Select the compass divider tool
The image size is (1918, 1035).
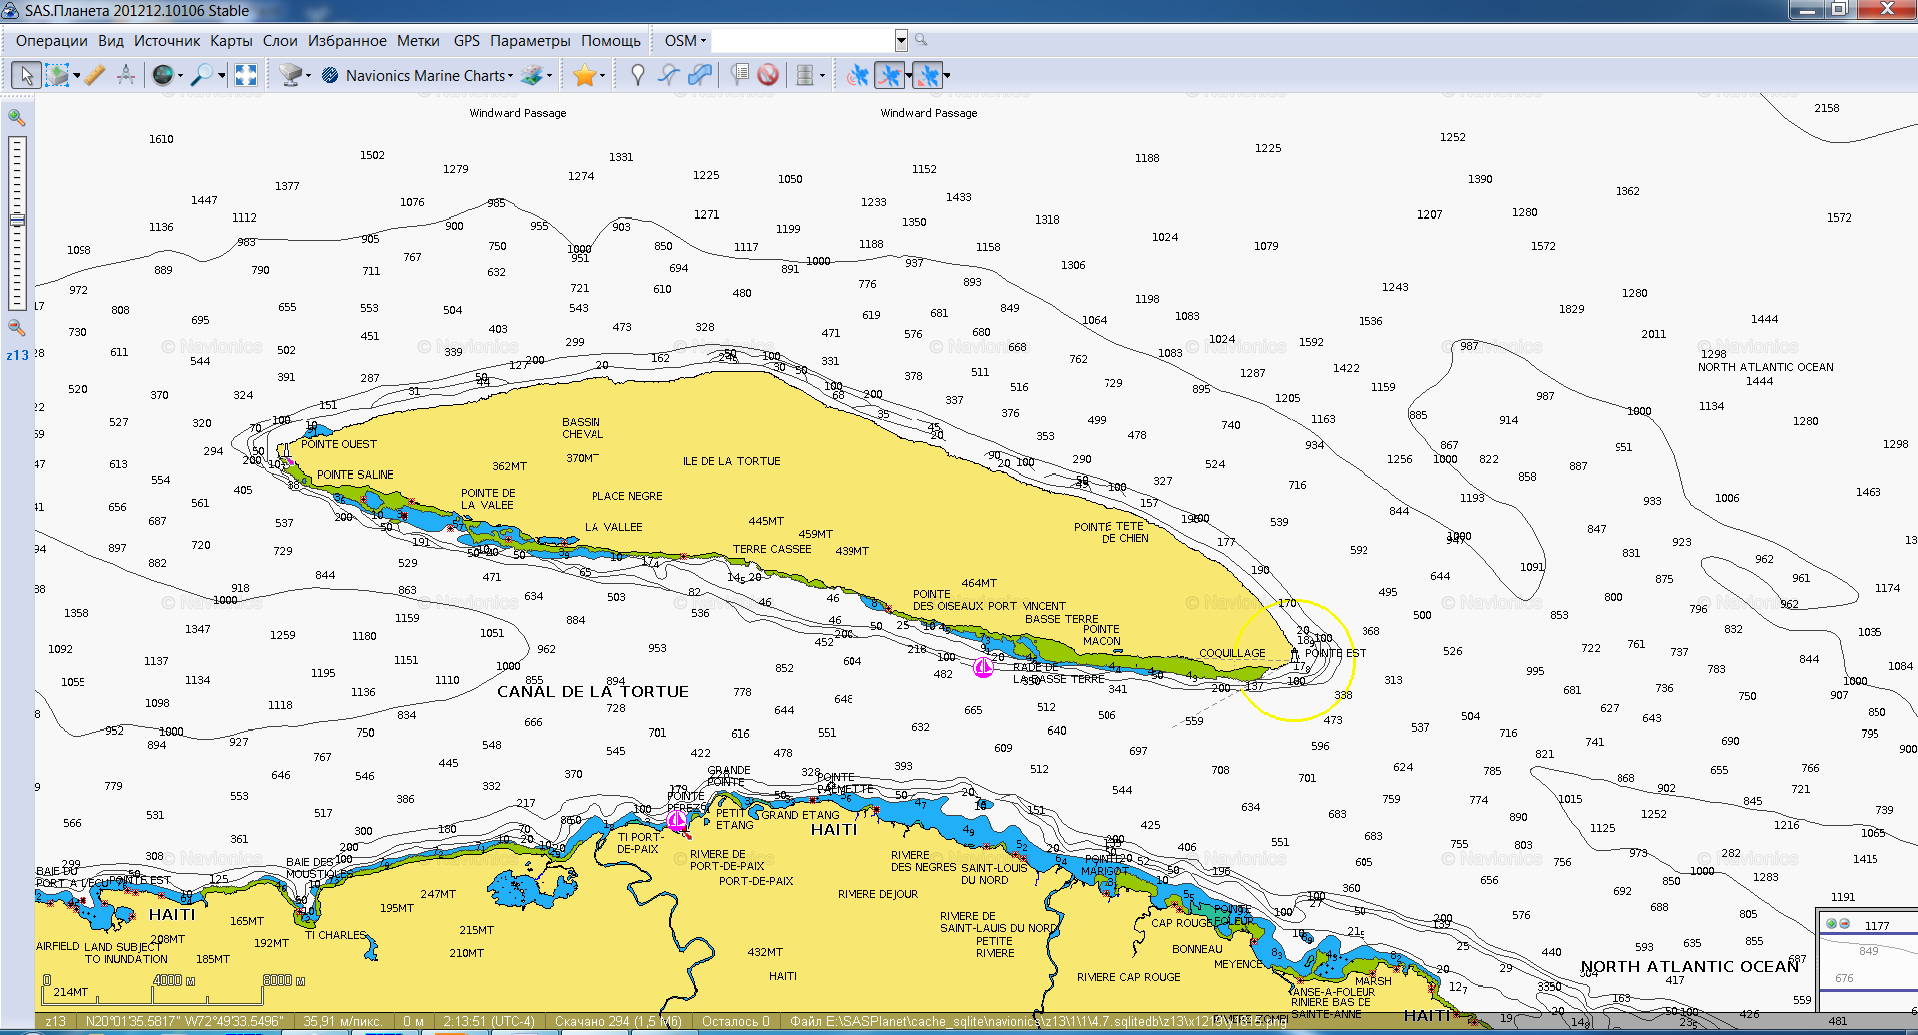[x=126, y=75]
